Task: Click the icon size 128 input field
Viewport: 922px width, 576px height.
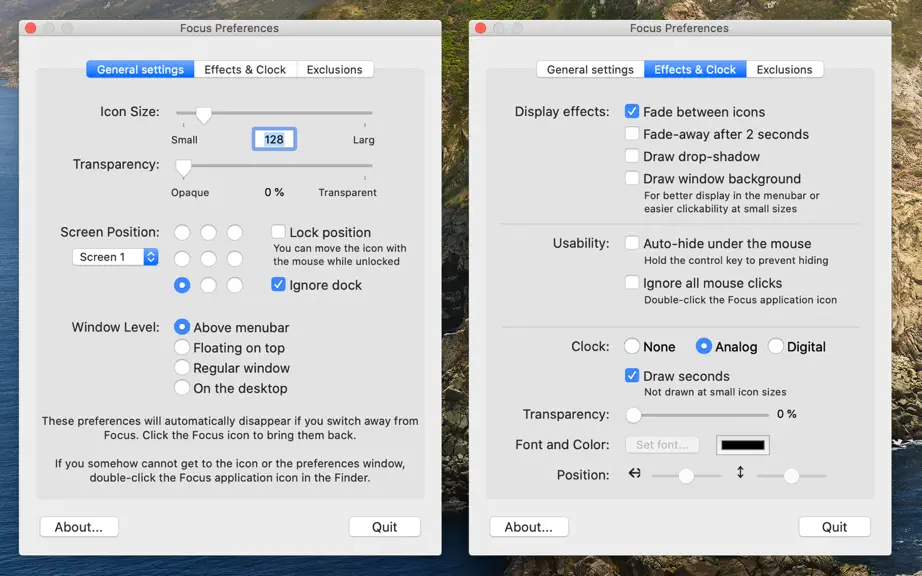Action: pos(274,139)
